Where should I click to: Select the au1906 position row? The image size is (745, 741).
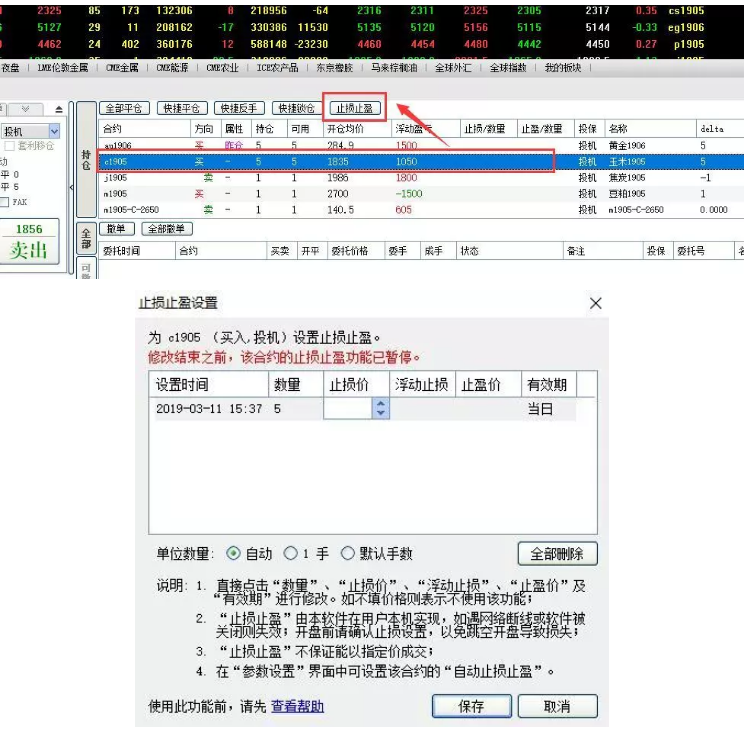421,145
